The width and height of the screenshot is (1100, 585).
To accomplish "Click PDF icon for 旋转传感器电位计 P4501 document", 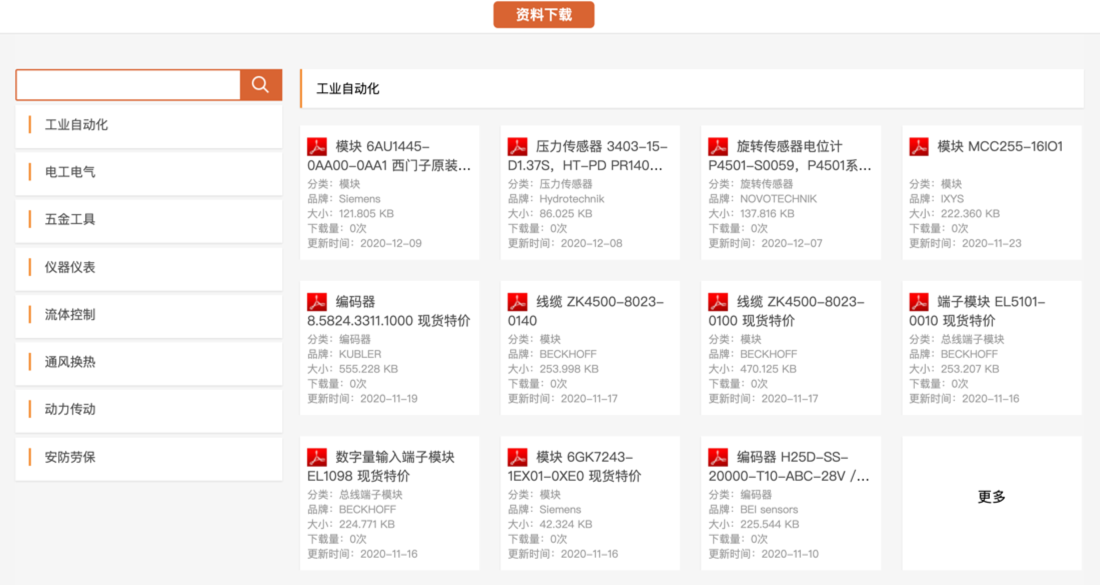I will tap(718, 147).
